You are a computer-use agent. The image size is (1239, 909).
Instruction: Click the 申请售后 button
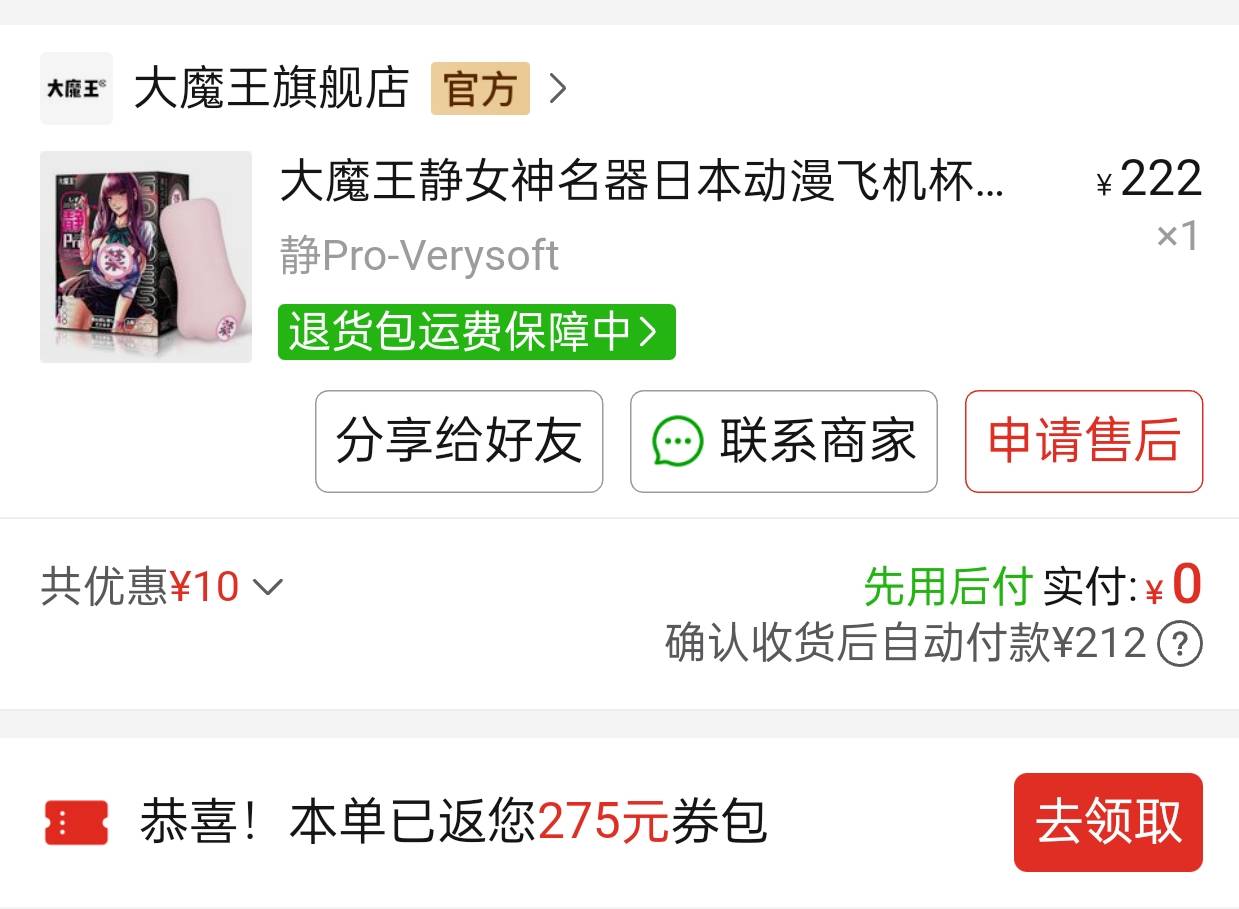click(1084, 441)
